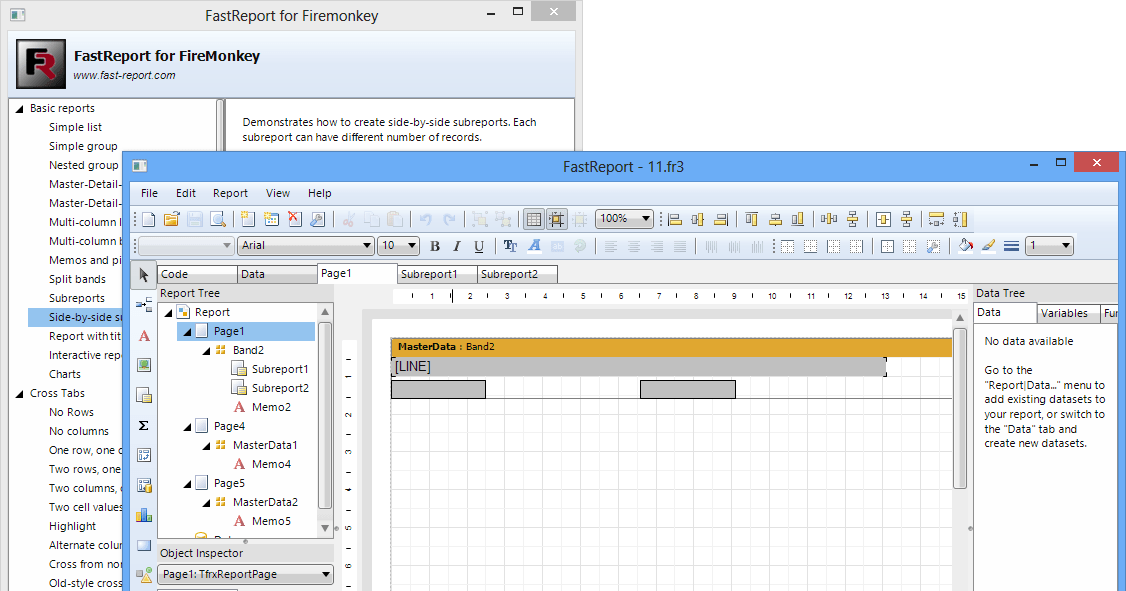This screenshot has height=591, width=1126.
Task: Select the Text object tool
Action: click(143, 335)
